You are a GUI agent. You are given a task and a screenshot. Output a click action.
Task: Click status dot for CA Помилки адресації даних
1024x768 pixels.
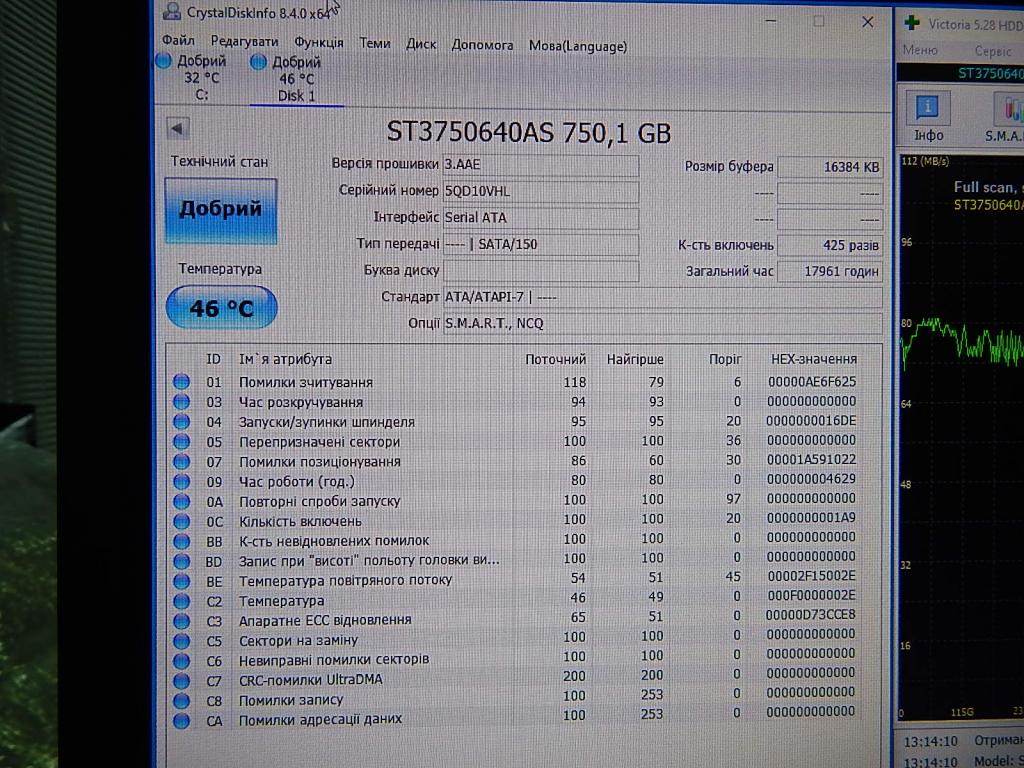(182, 720)
